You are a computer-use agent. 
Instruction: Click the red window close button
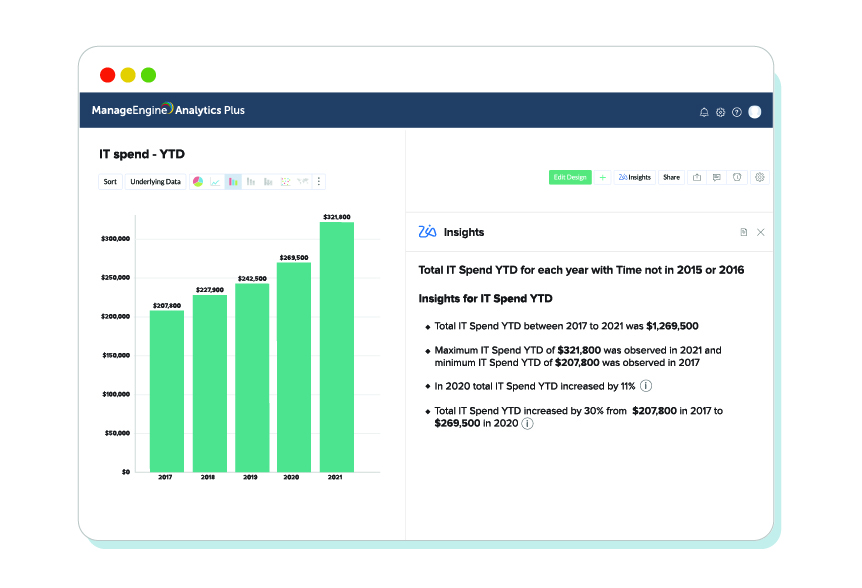click(x=108, y=75)
